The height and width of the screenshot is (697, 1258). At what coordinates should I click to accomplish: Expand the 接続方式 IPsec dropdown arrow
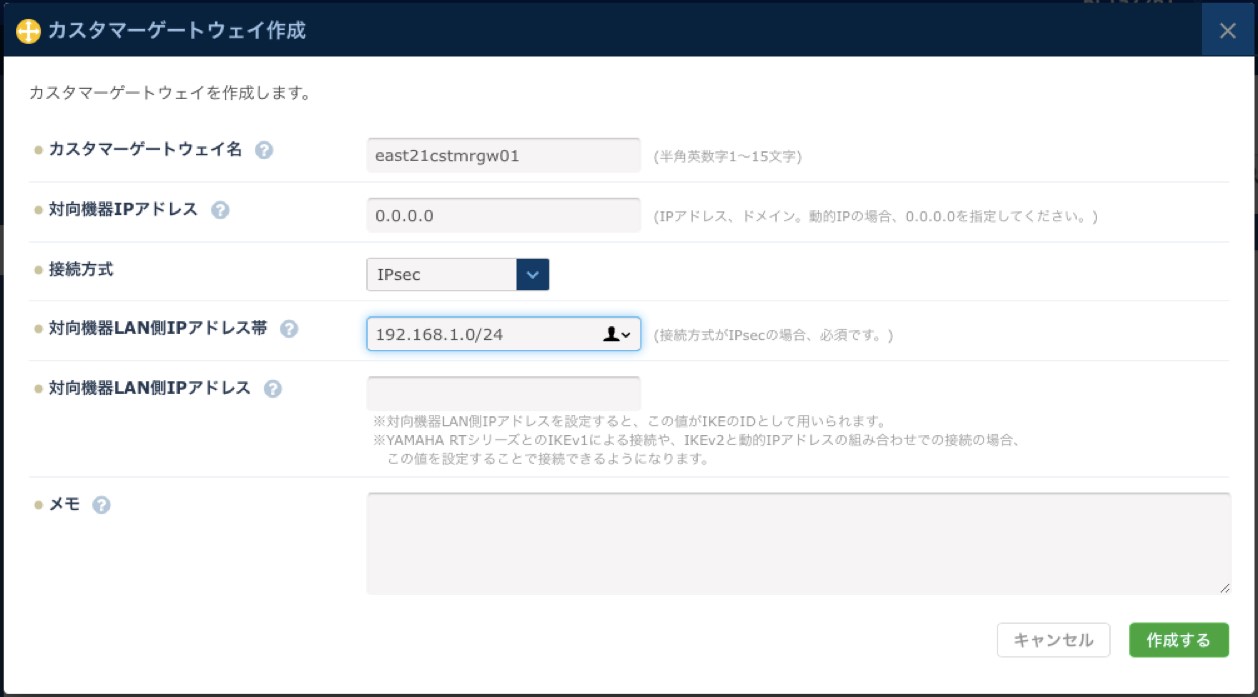coord(532,275)
